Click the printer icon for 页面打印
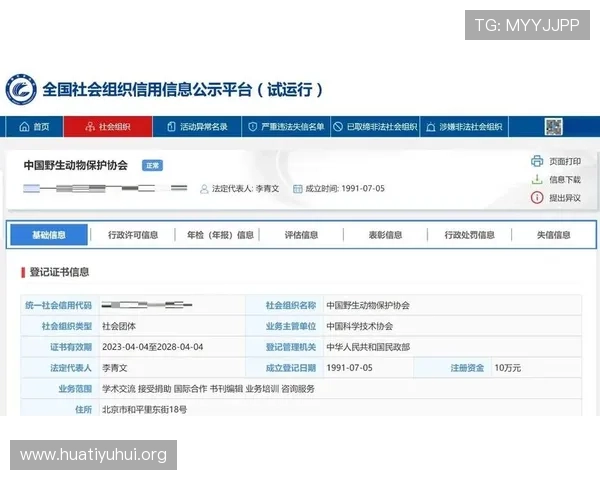Screen dimensions: 600x480 (537, 161)
